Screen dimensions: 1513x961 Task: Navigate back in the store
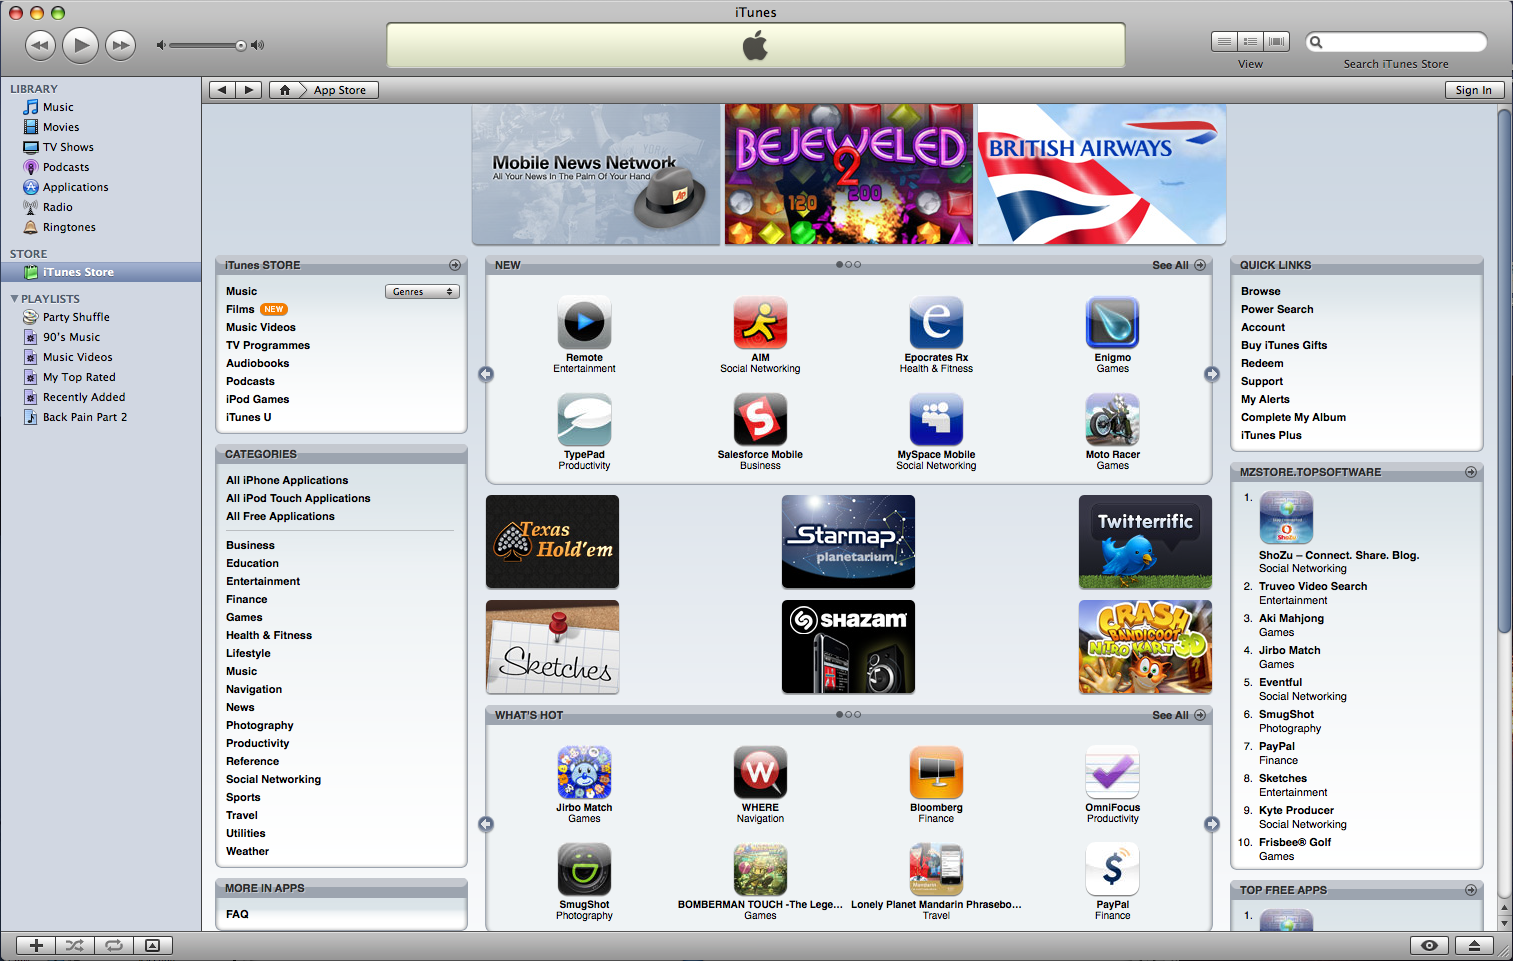[222, 90]
